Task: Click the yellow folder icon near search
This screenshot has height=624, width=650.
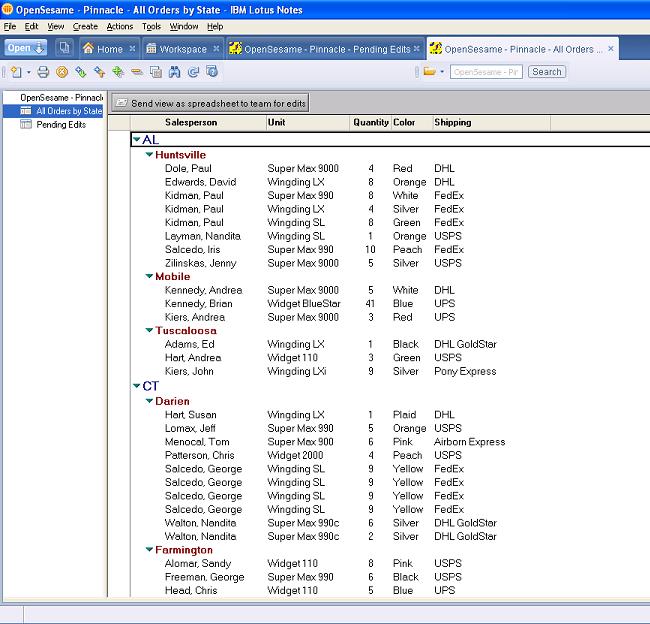Action: pos(429,72)
